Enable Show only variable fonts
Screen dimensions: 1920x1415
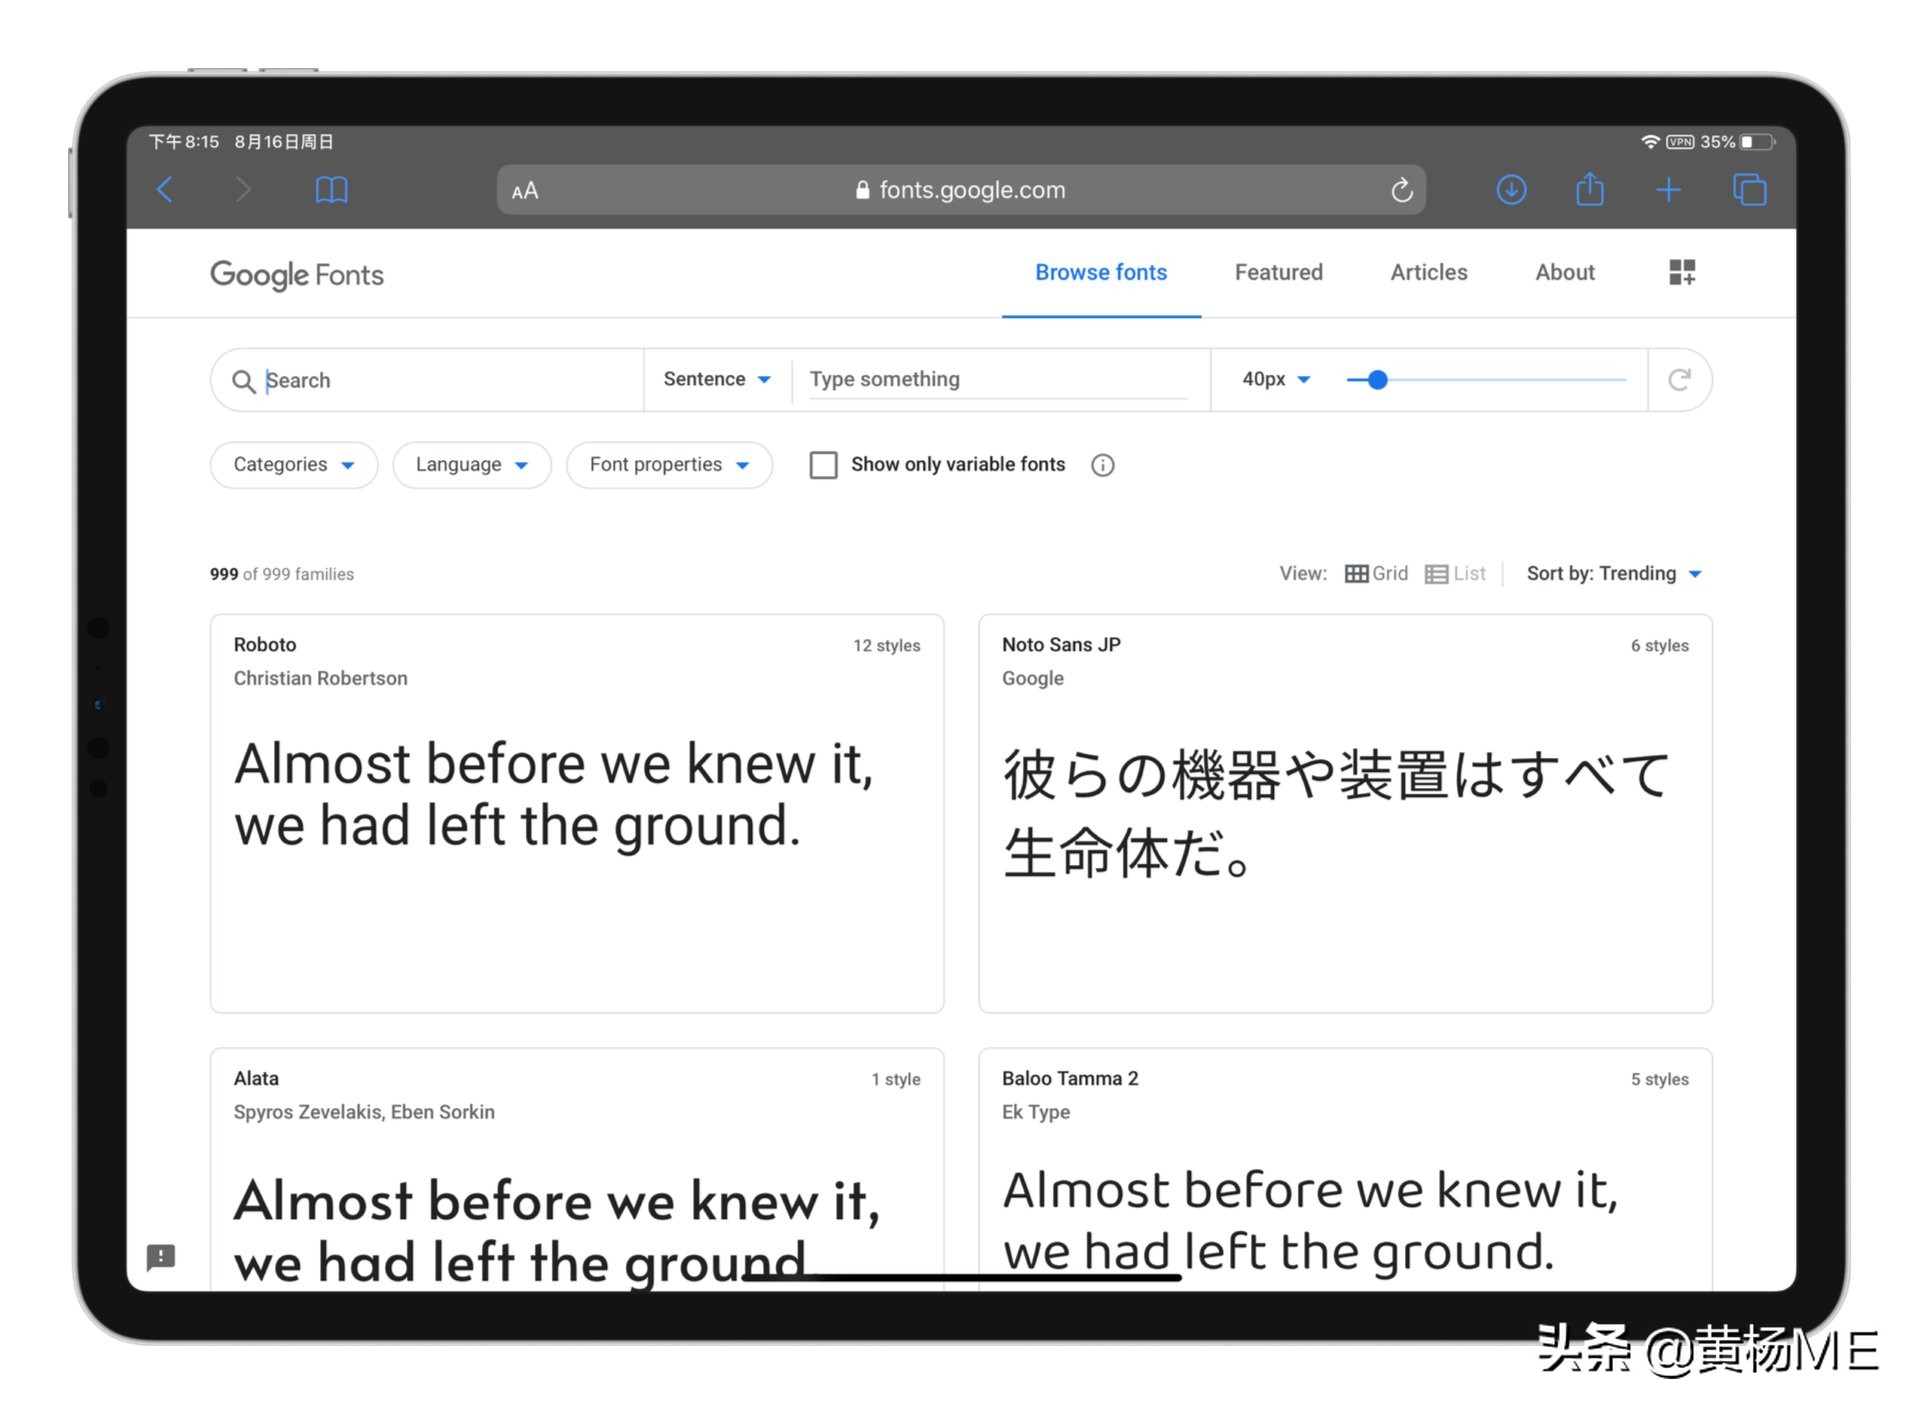click(x=824, y=465)
